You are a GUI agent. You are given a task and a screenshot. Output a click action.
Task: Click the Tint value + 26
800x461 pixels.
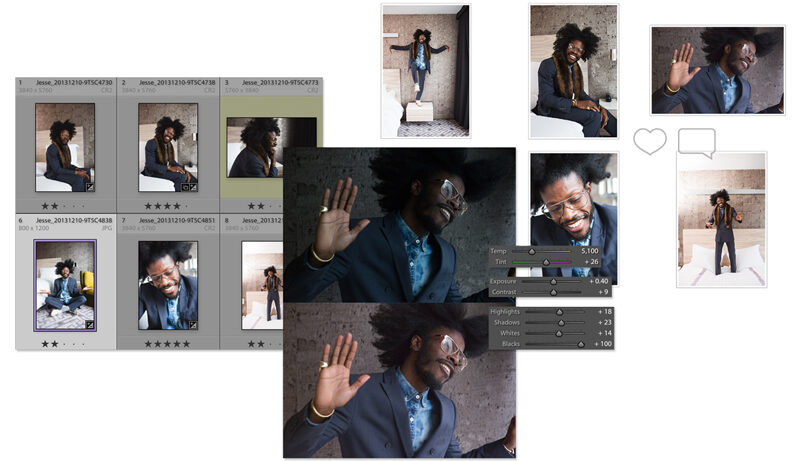pyautogui.click(x=591, y=262)
